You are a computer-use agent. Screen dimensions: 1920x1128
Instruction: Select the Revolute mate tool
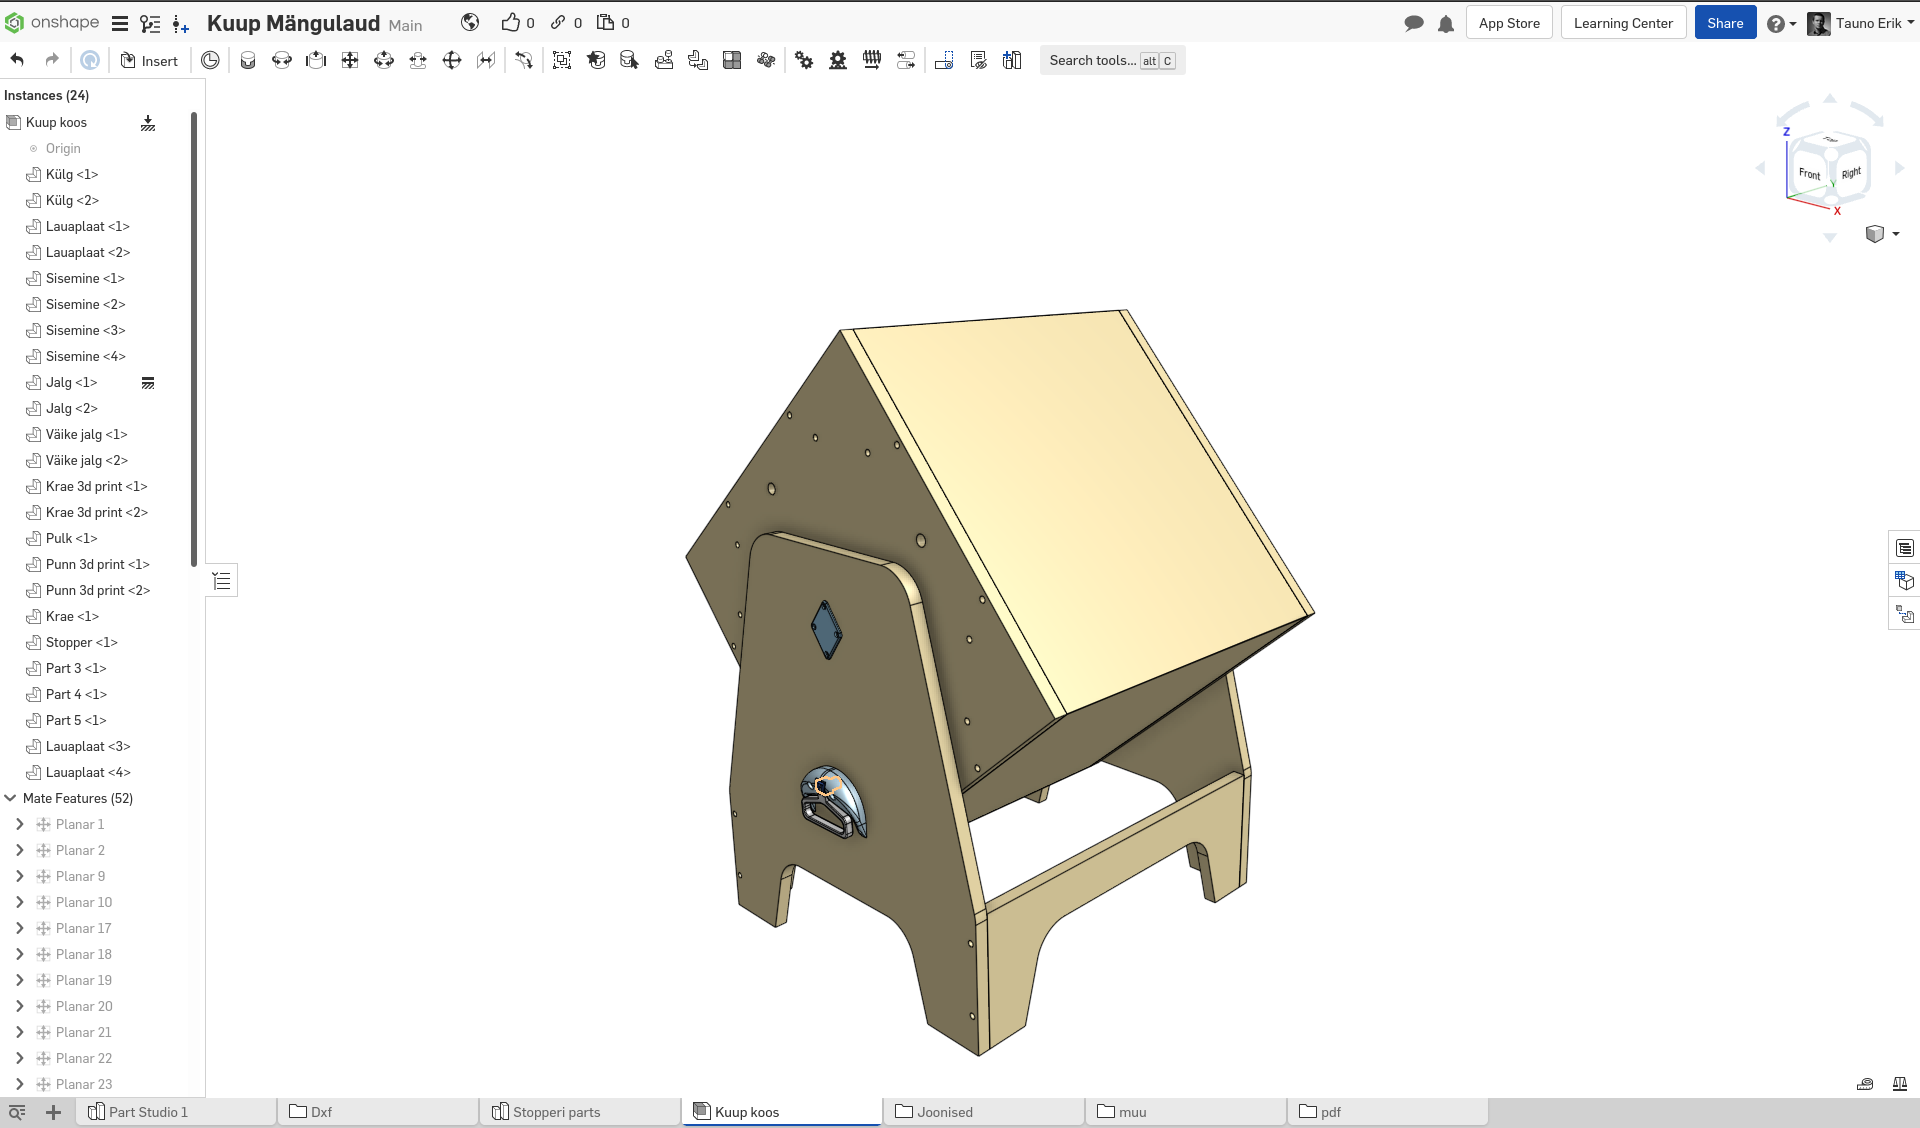pyautogui.click(x=282, y=60)
